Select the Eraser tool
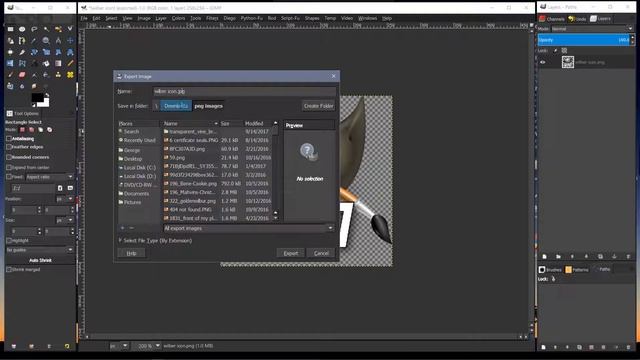640x360 pixels. [22, 75]
